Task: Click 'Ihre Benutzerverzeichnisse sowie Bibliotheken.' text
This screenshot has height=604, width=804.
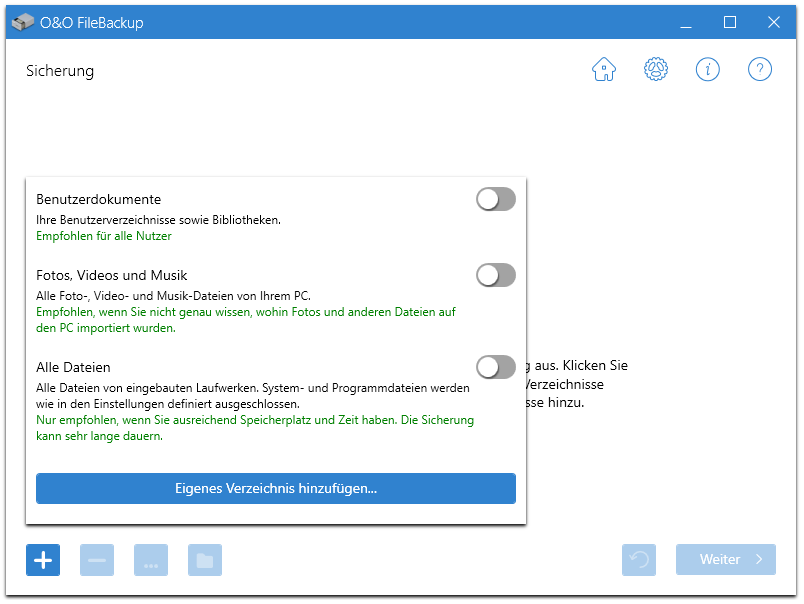Action: tap(158, 220)
